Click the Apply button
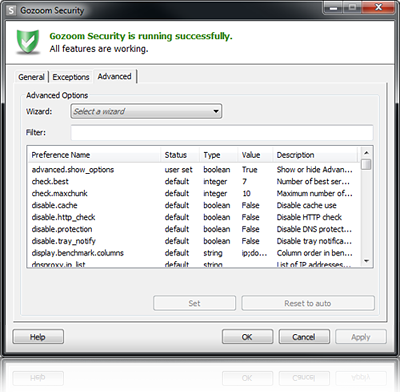400x392 pixels. coord(361,337)
